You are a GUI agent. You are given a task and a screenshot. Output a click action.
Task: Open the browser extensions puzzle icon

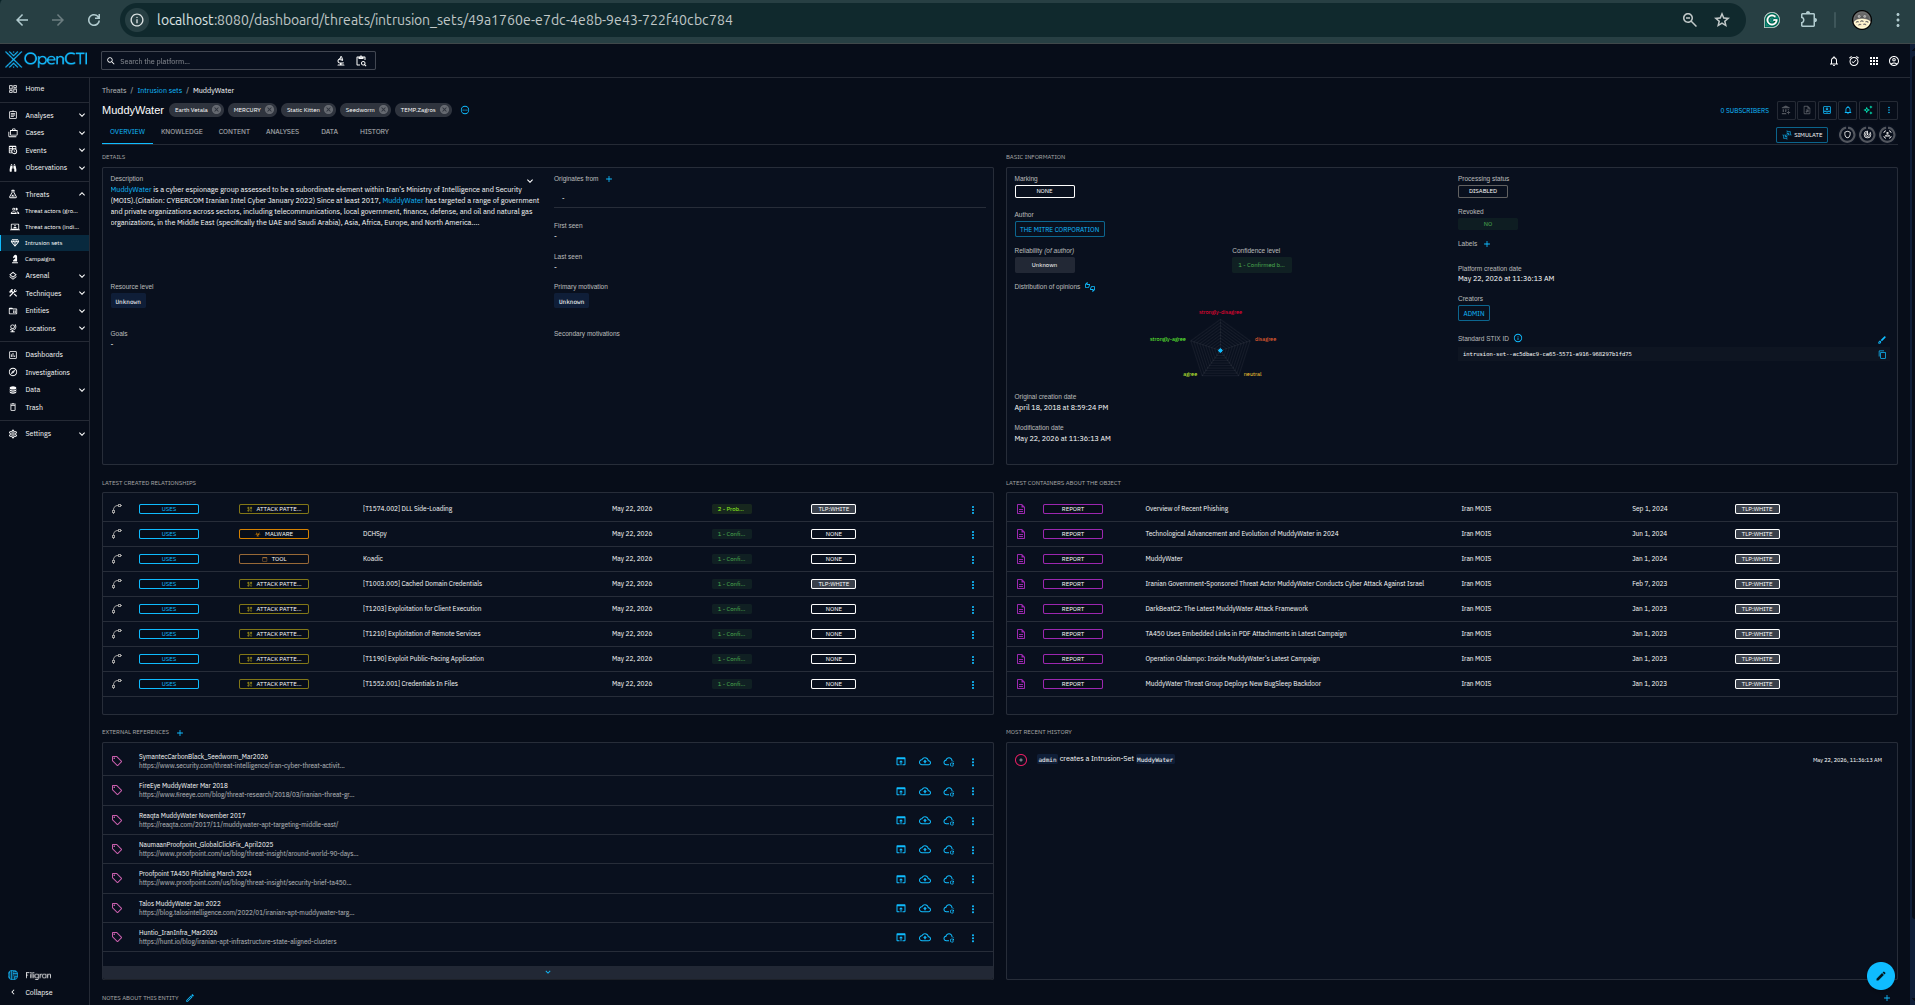tap(1808, 20)
